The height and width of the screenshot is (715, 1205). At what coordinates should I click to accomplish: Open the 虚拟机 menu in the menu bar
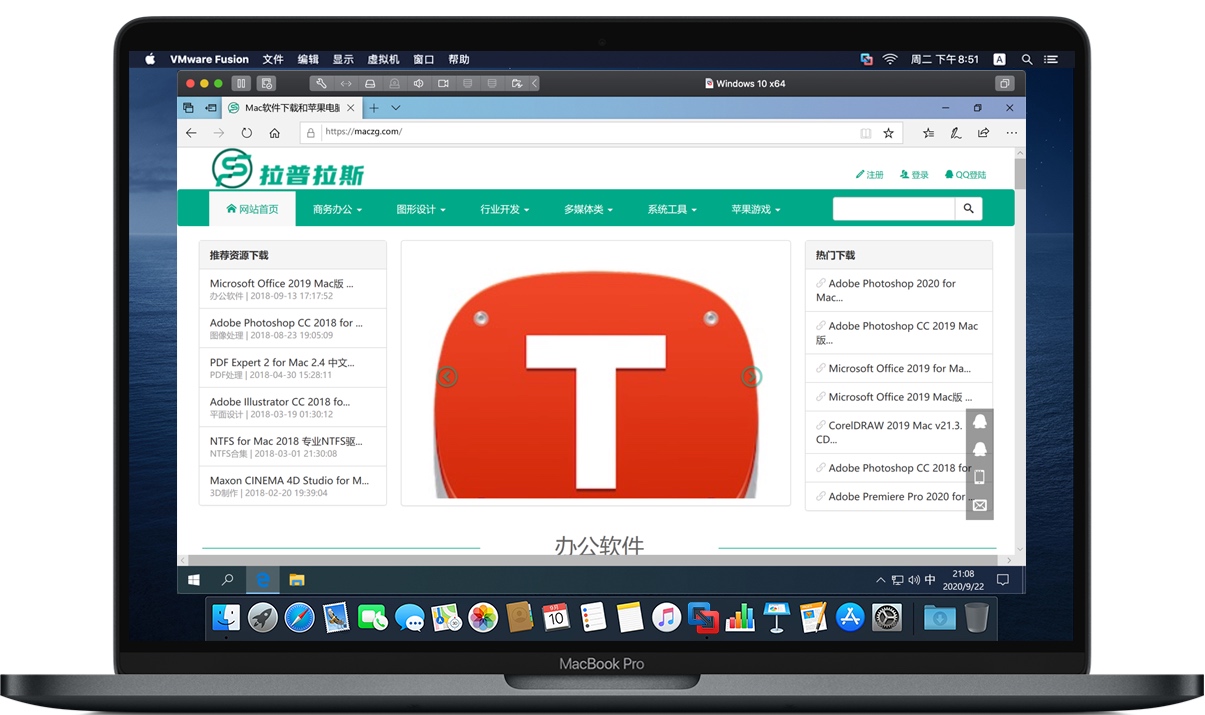383,59
